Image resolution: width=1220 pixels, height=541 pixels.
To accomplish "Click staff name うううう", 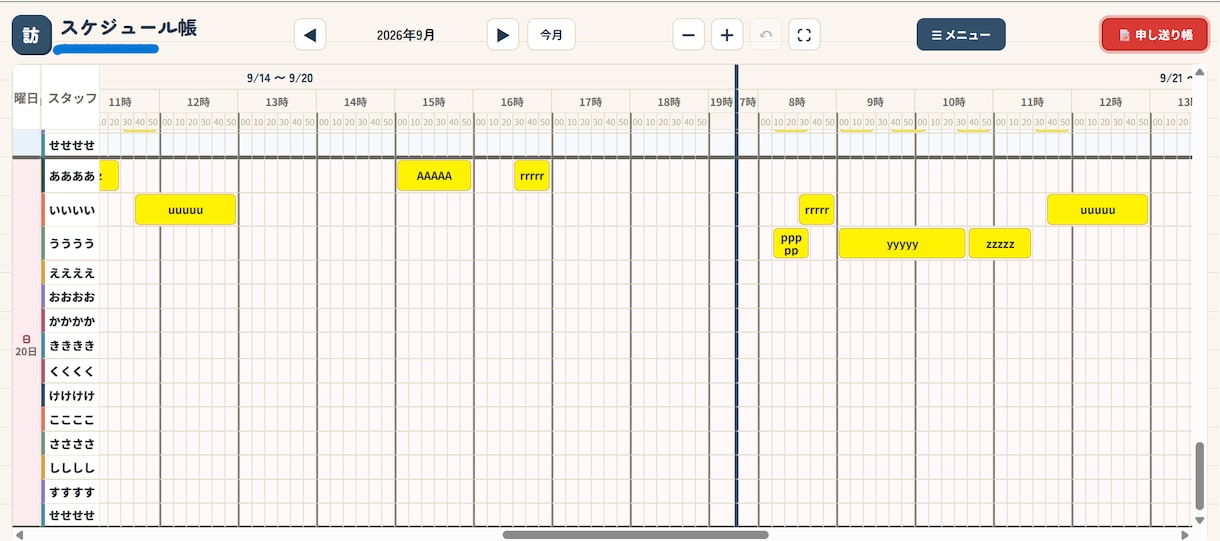I will pos(72,244).
